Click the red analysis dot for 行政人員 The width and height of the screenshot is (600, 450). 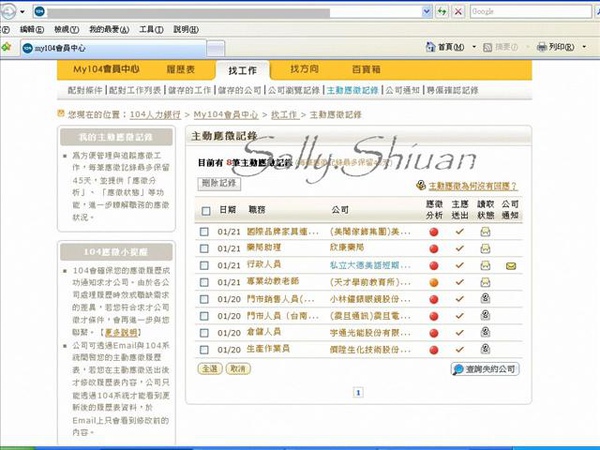434,266
